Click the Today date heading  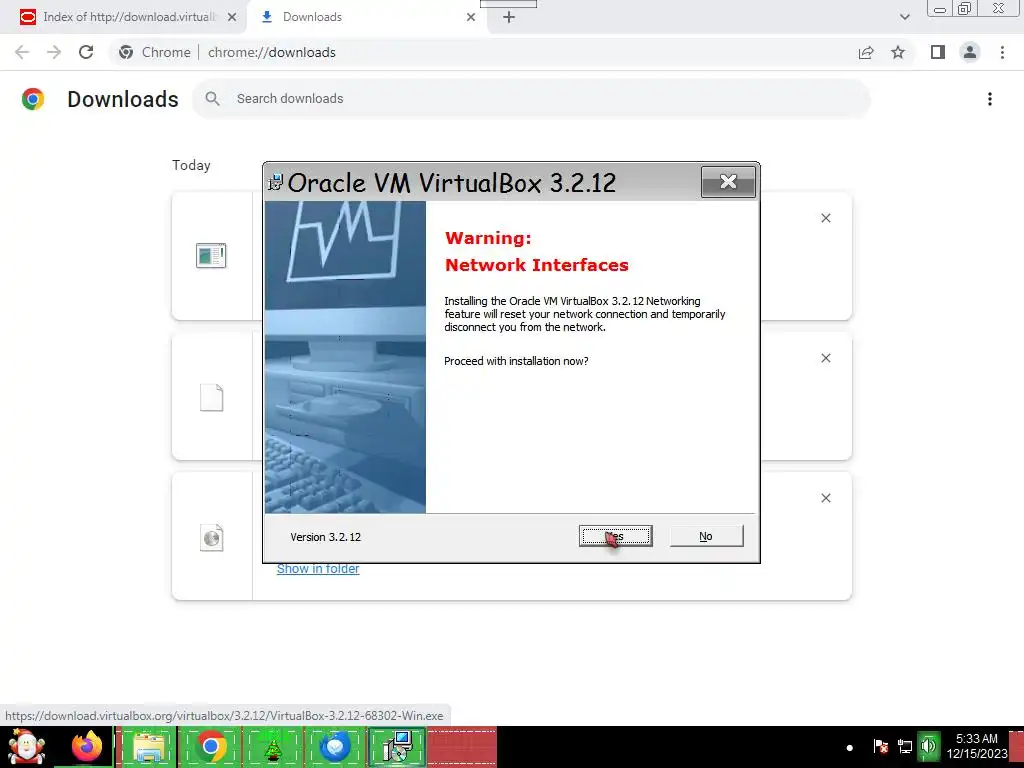click(191, 165)
